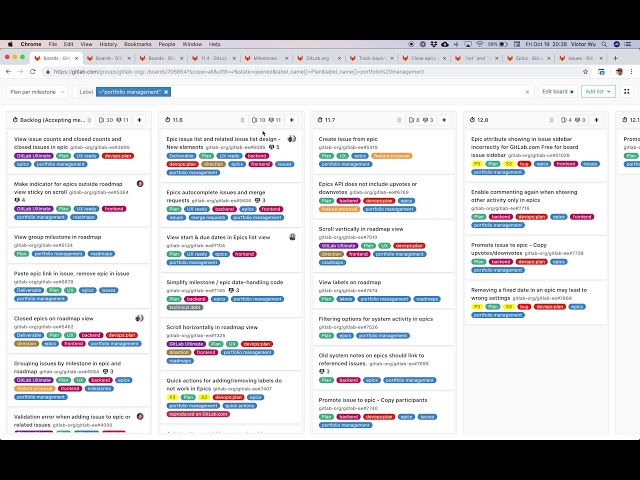This screenshot has width=640, height=480.
Task: Click technical debt label on Simplify milestone card
Action: (x=185, y=307)
